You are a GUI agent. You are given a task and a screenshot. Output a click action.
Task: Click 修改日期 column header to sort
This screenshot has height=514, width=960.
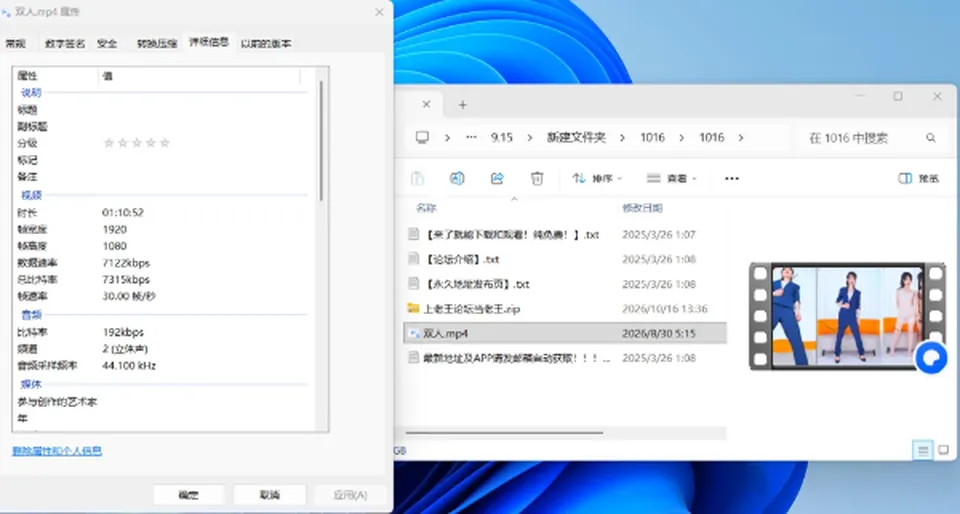click(x=642, y=208)
